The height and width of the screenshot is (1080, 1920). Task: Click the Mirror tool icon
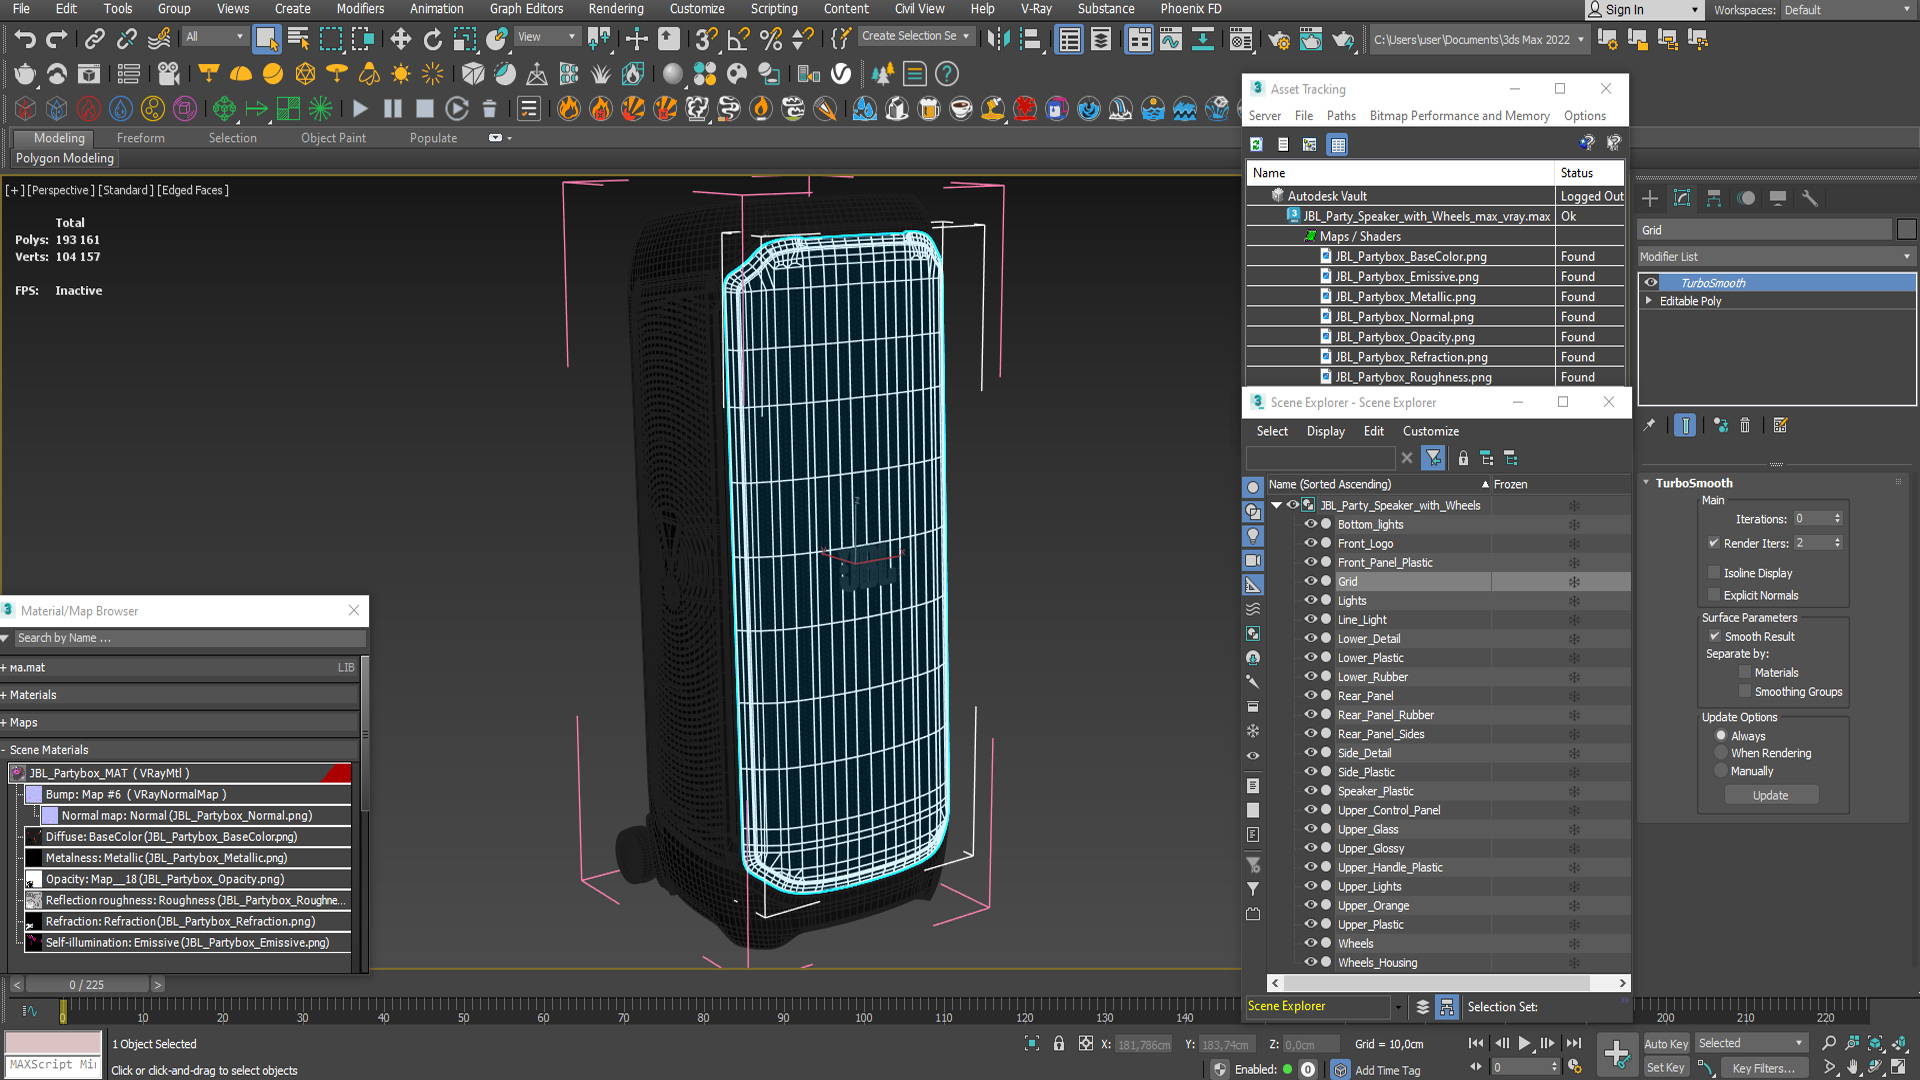pos(997,39)
